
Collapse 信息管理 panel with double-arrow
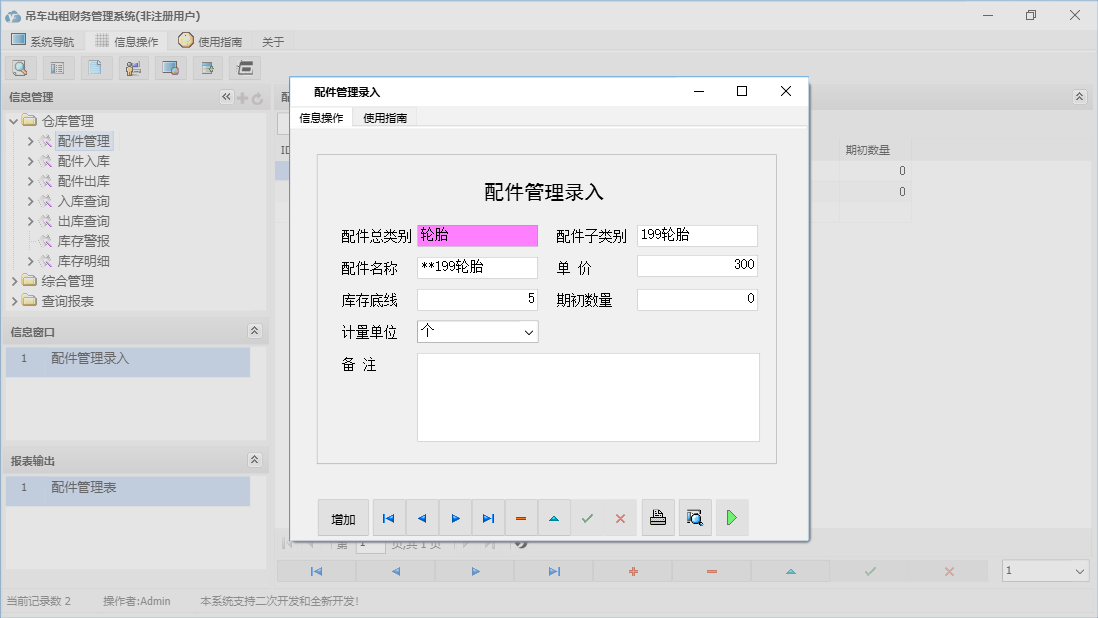[225, 97]
